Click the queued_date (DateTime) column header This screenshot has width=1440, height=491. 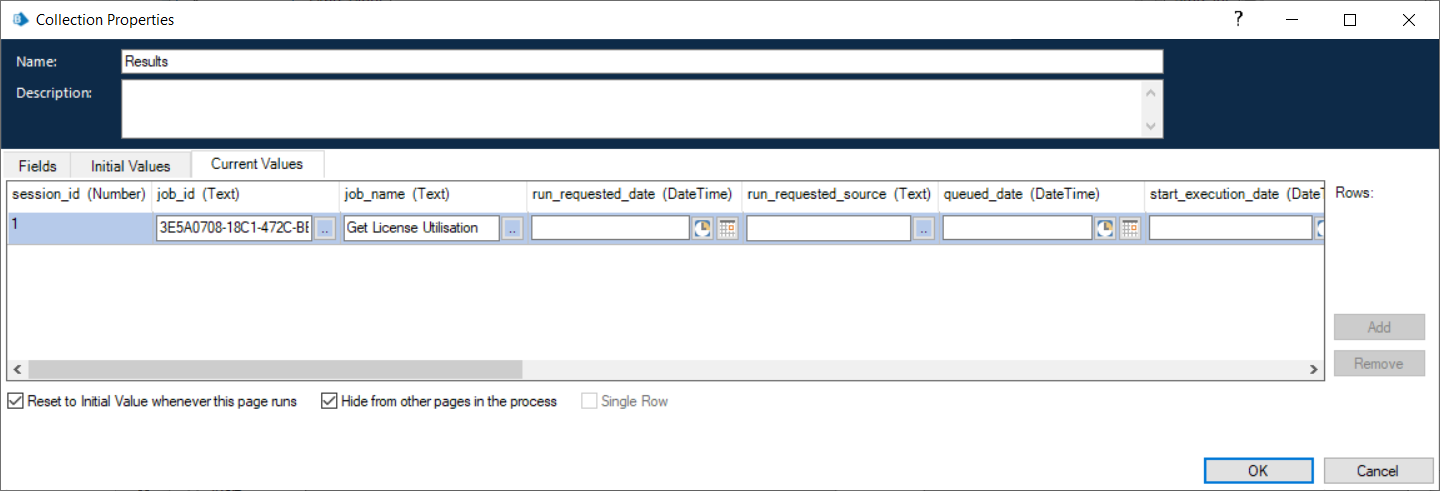click(x=1042, y=194)
